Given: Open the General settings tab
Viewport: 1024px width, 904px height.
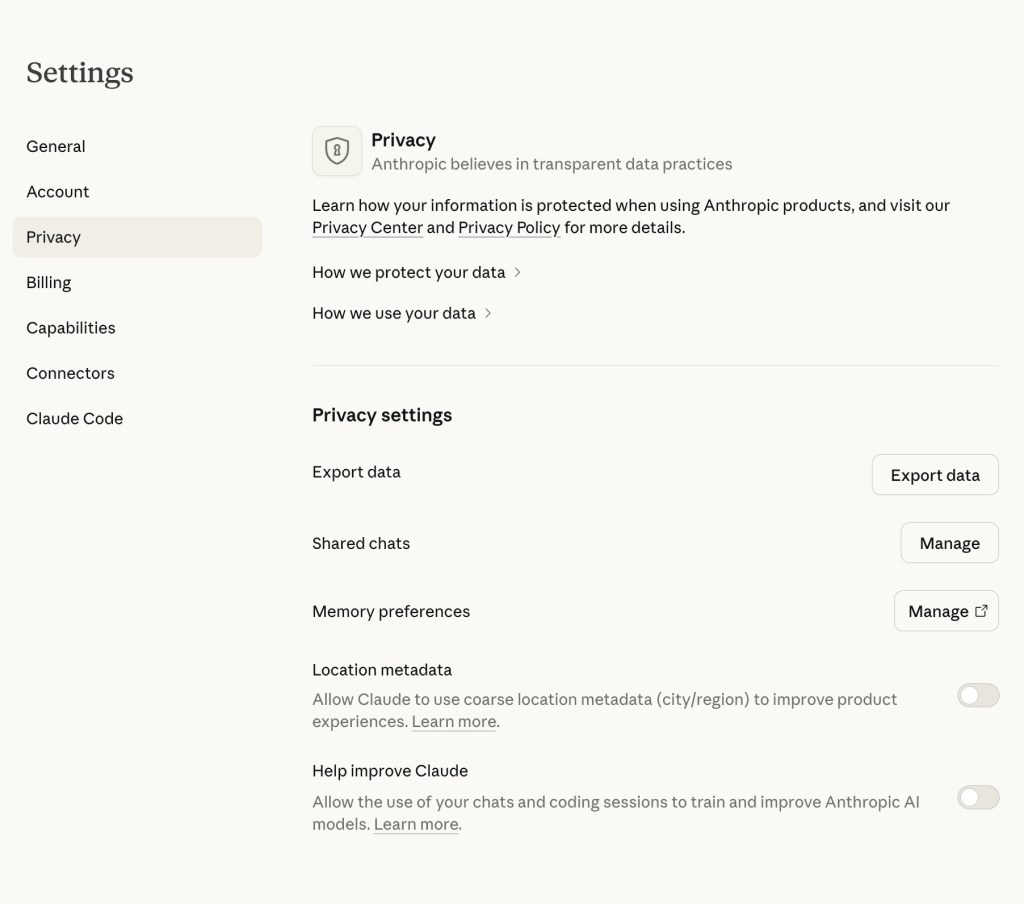Looking at the screenshot, I should 56,146.
